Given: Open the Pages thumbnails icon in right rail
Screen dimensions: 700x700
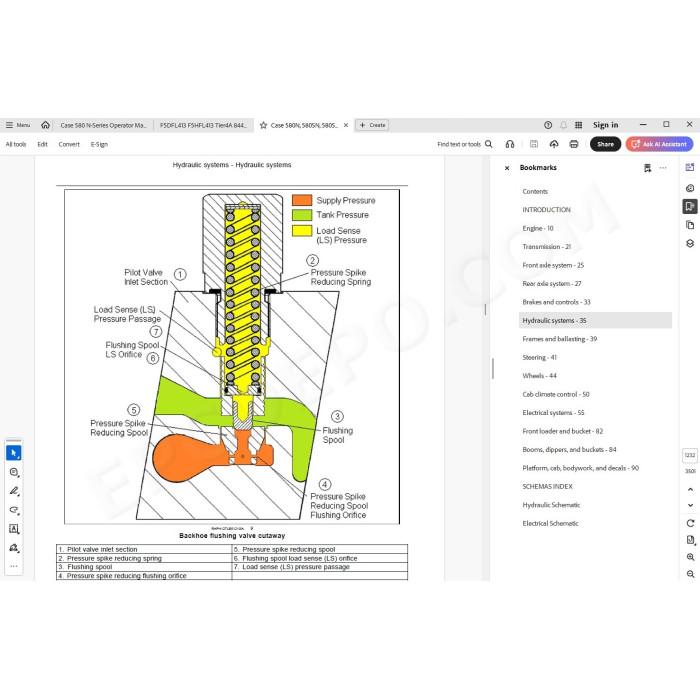Looking at the screenshot, I should click(x=690, y=225).
